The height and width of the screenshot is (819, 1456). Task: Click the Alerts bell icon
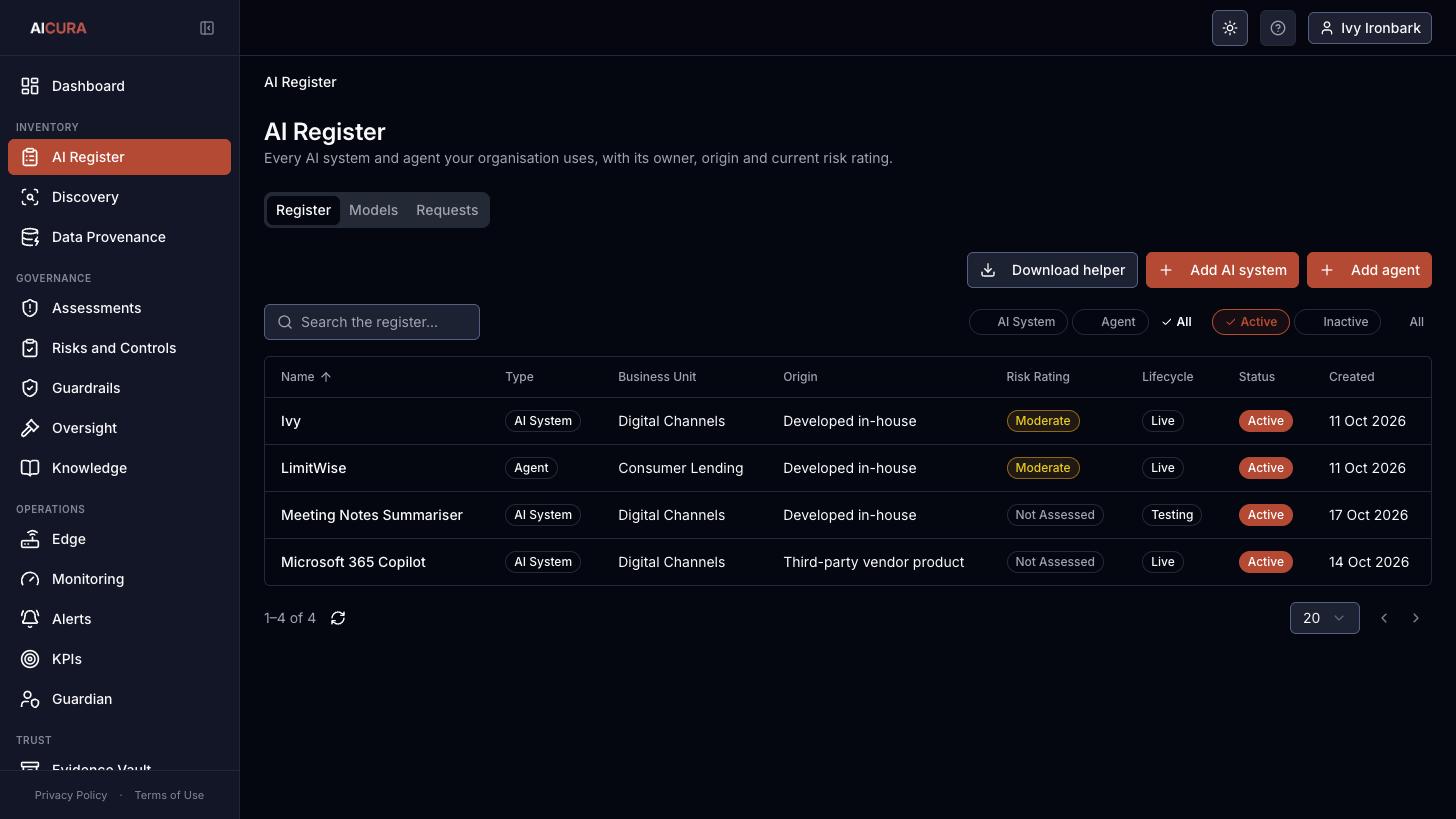[x=30, y=619]
